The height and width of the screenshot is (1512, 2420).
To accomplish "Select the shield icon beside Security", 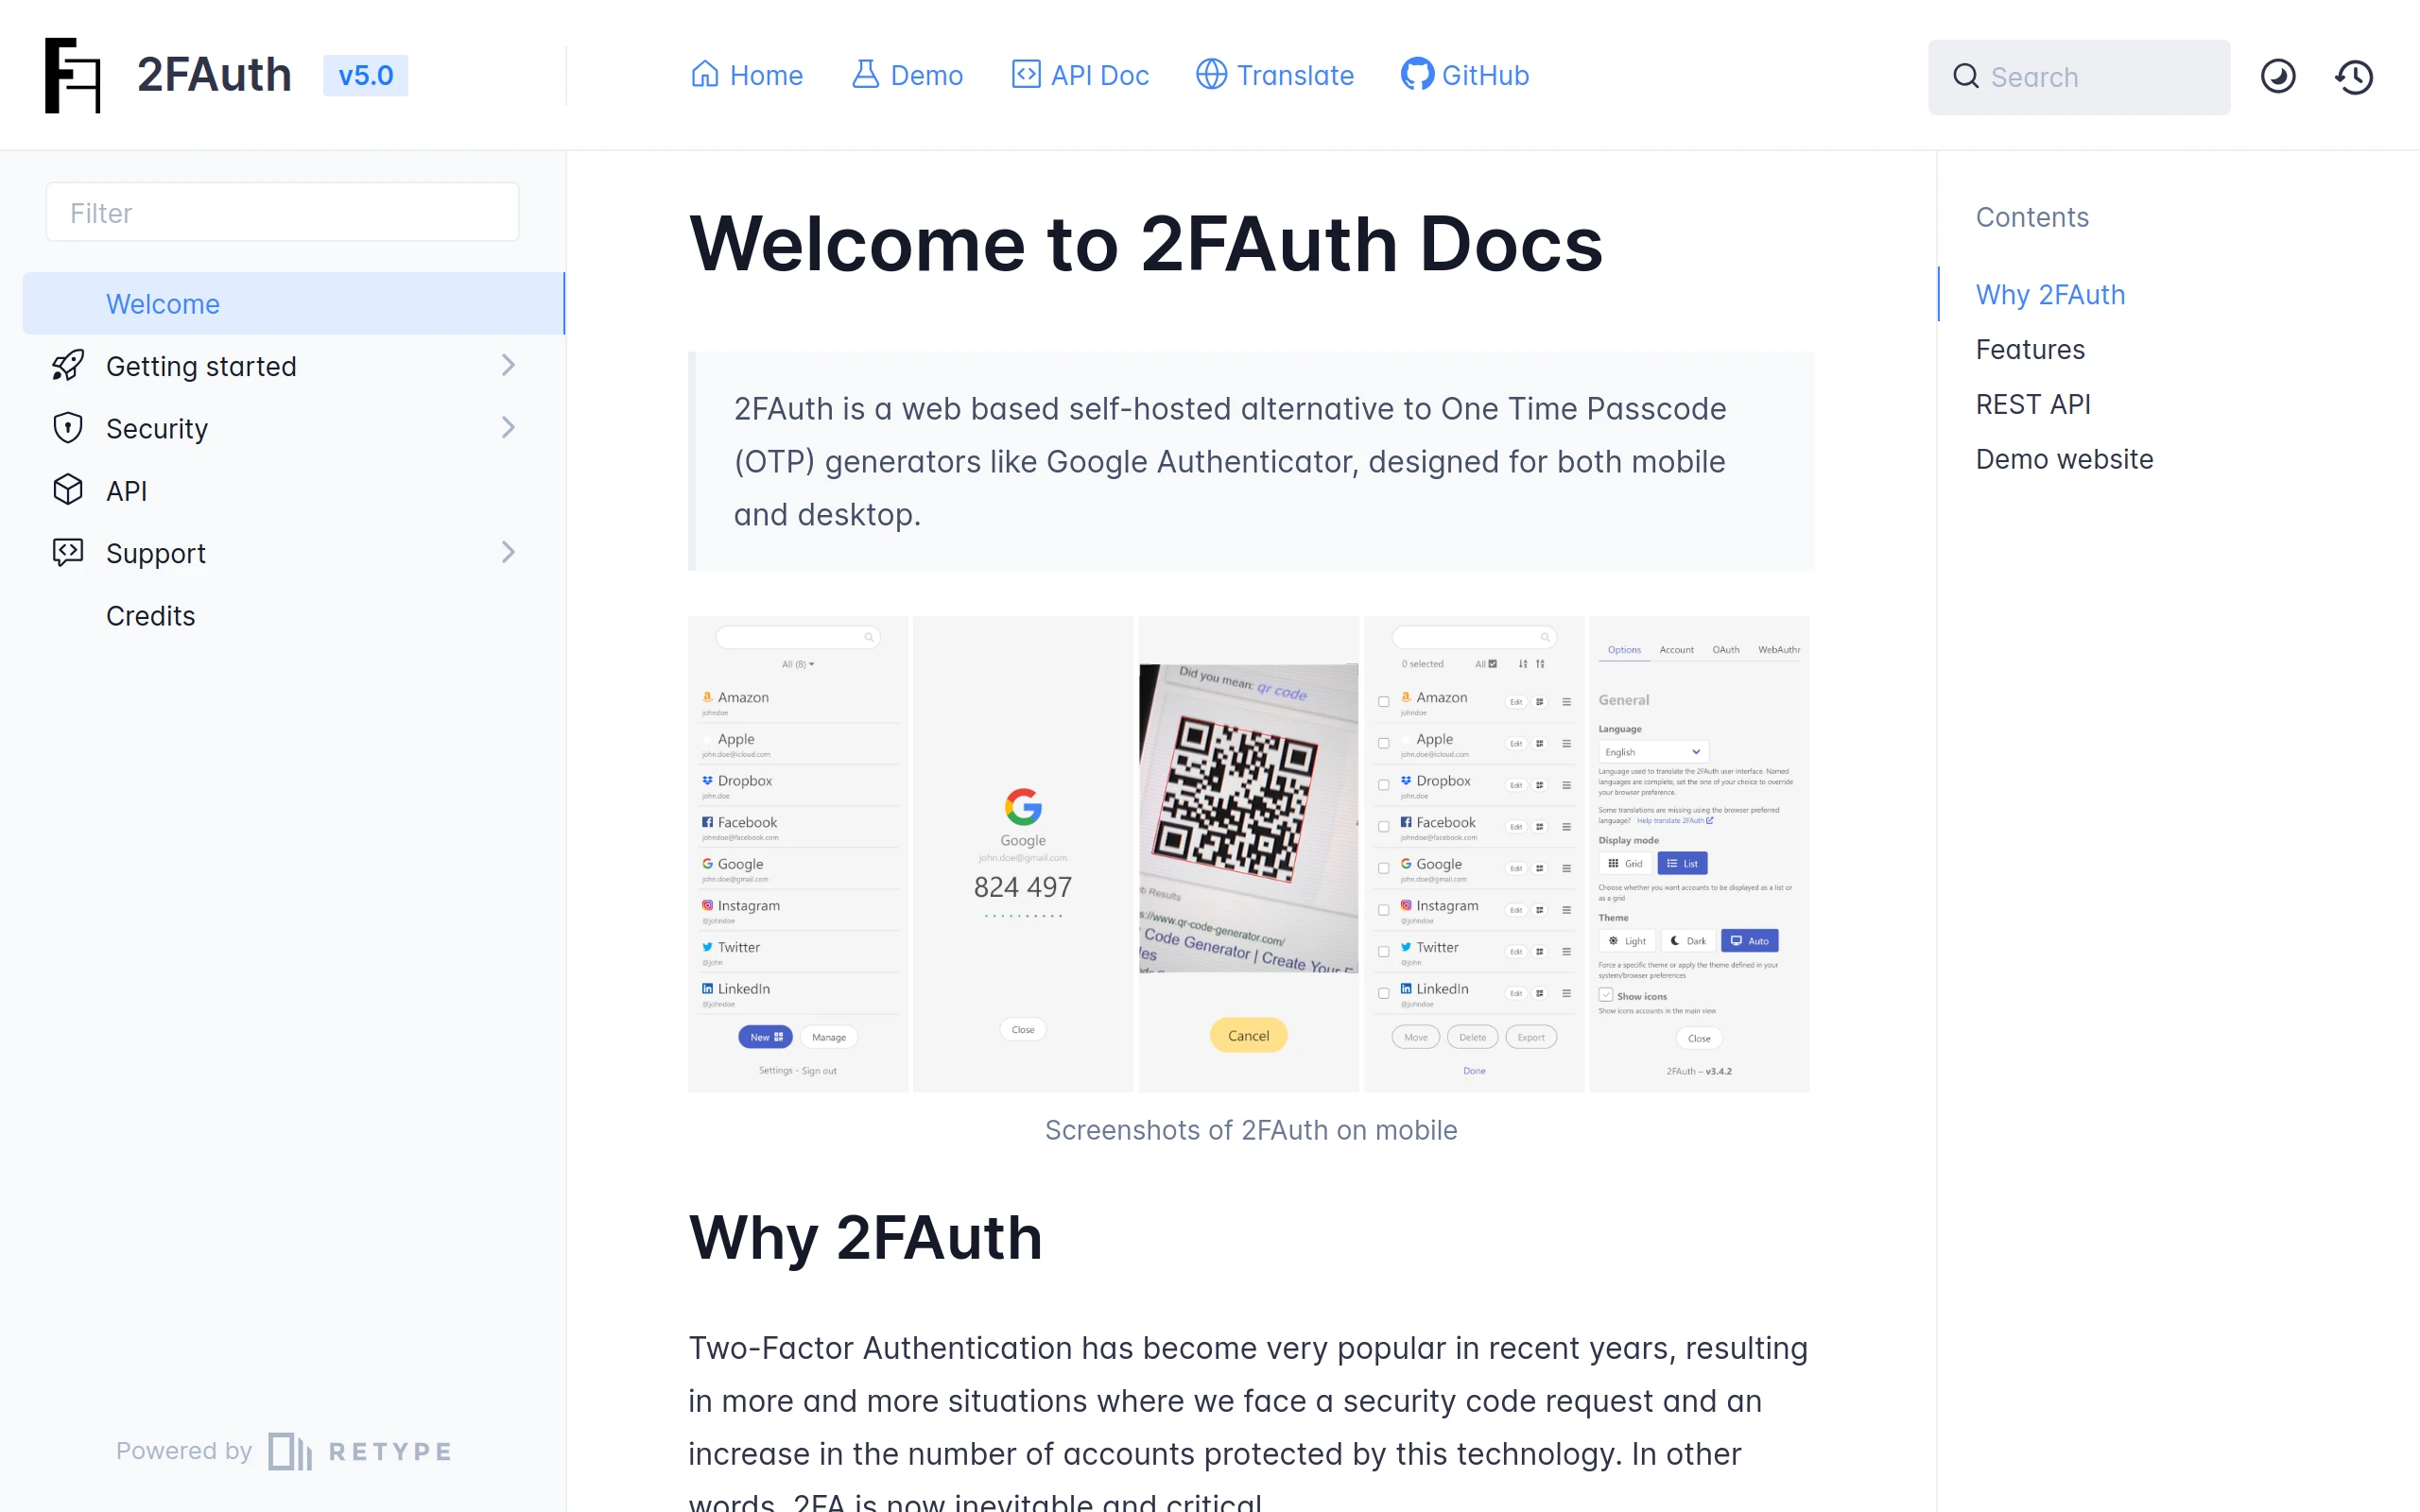I will click(66, 427).
